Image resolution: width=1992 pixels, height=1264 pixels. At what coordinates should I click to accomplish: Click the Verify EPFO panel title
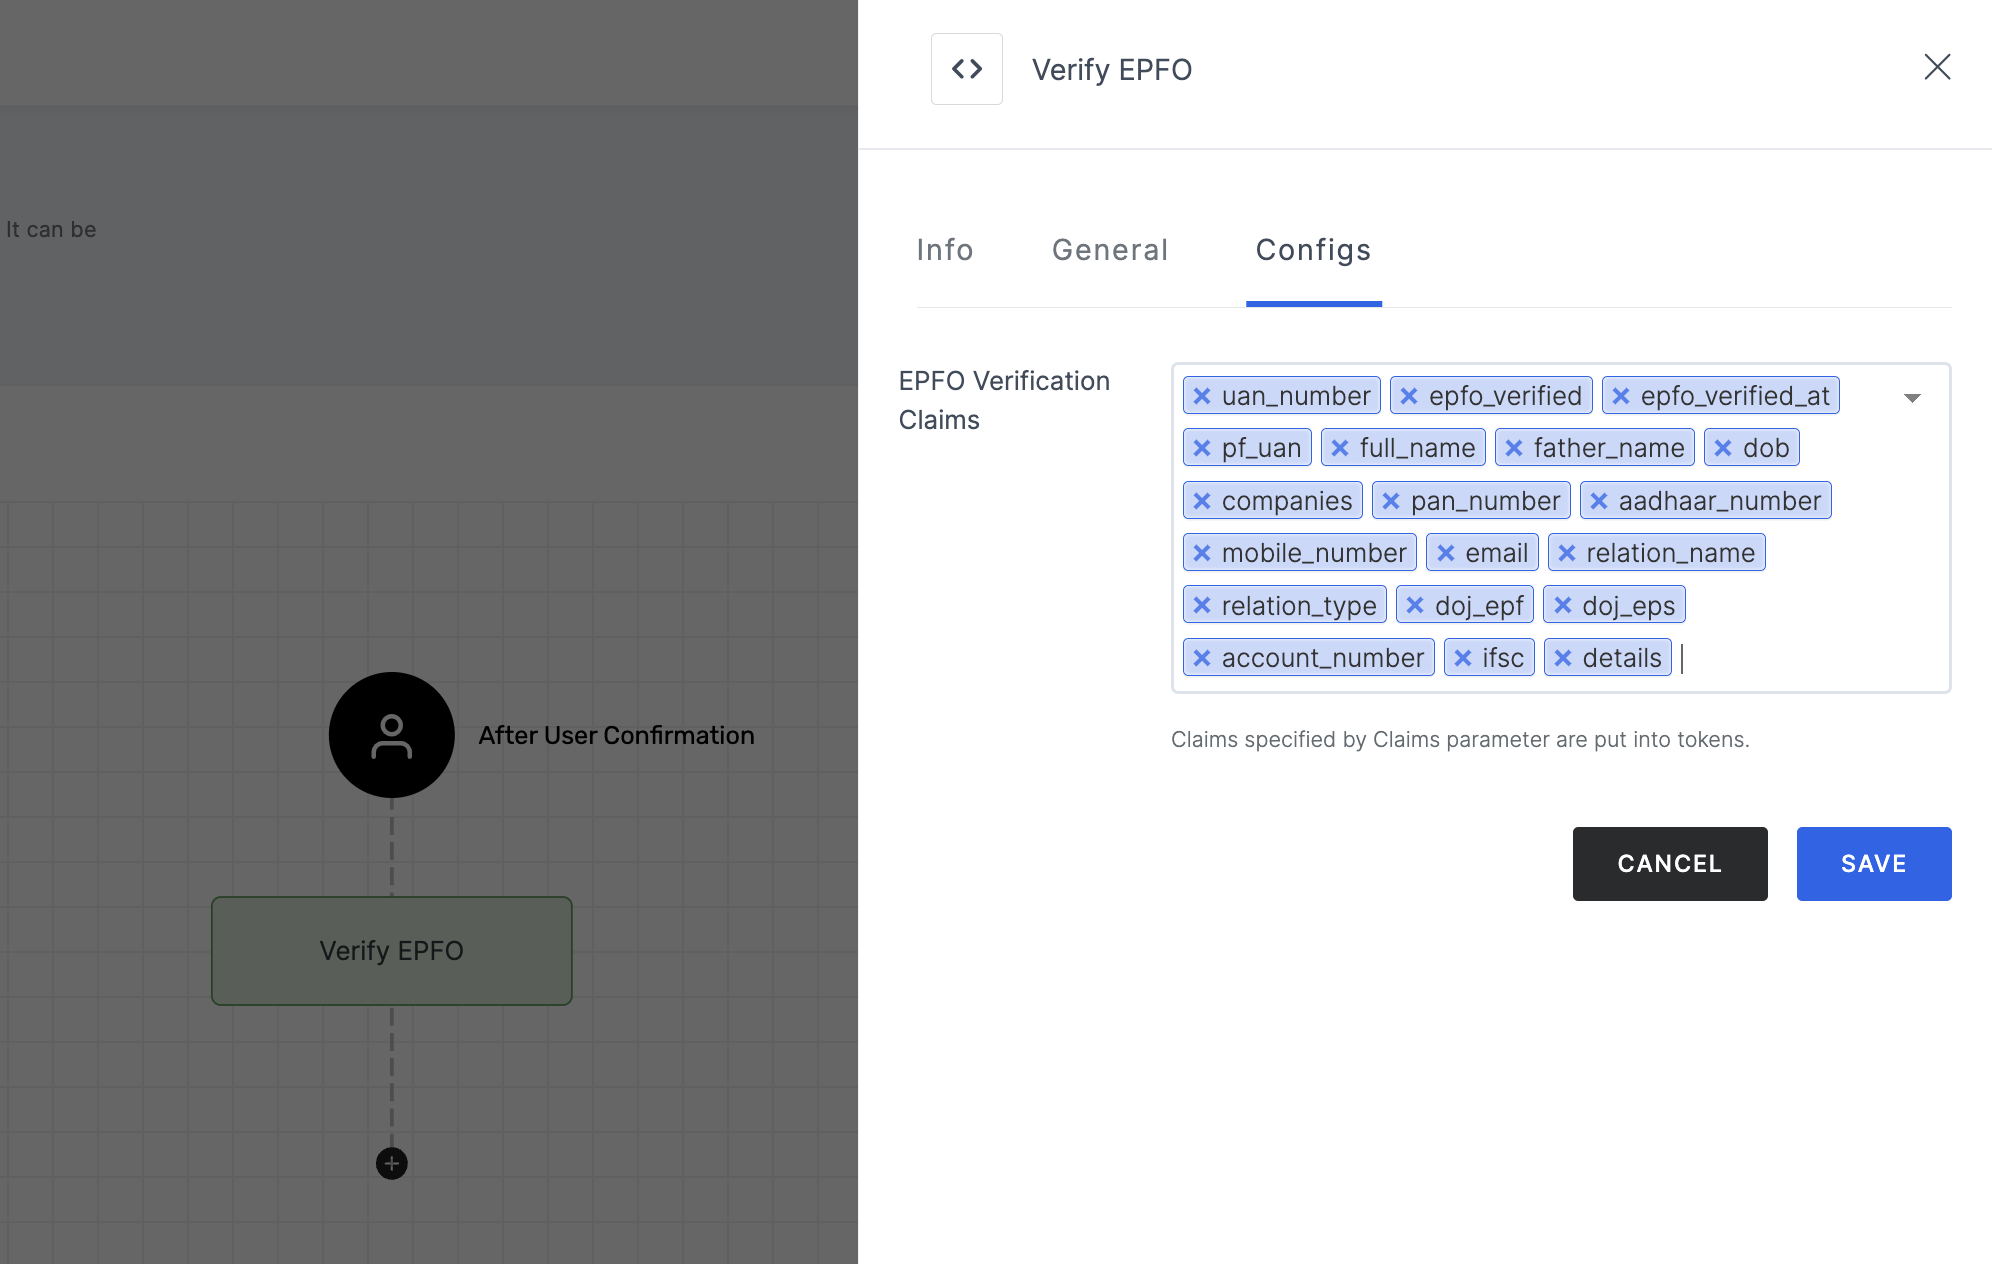(1112, 70)
